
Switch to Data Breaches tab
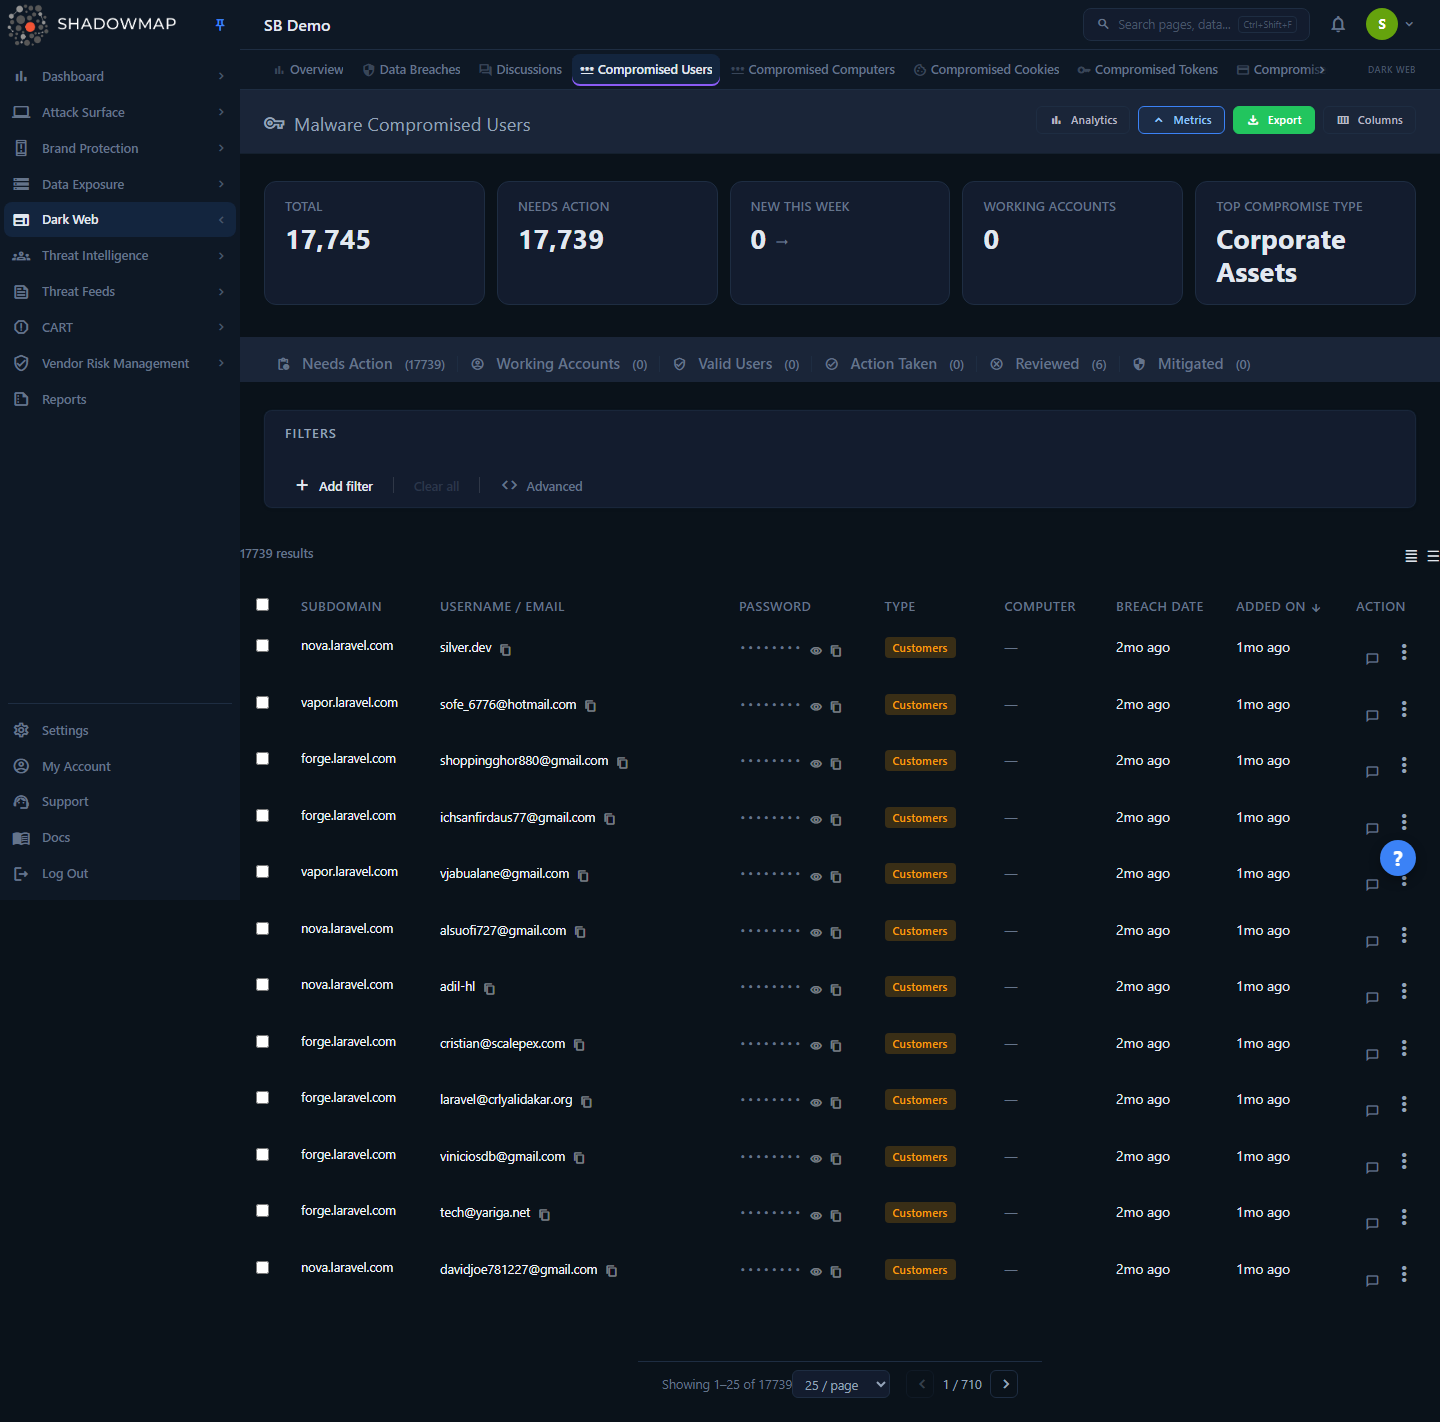[412, 70]
